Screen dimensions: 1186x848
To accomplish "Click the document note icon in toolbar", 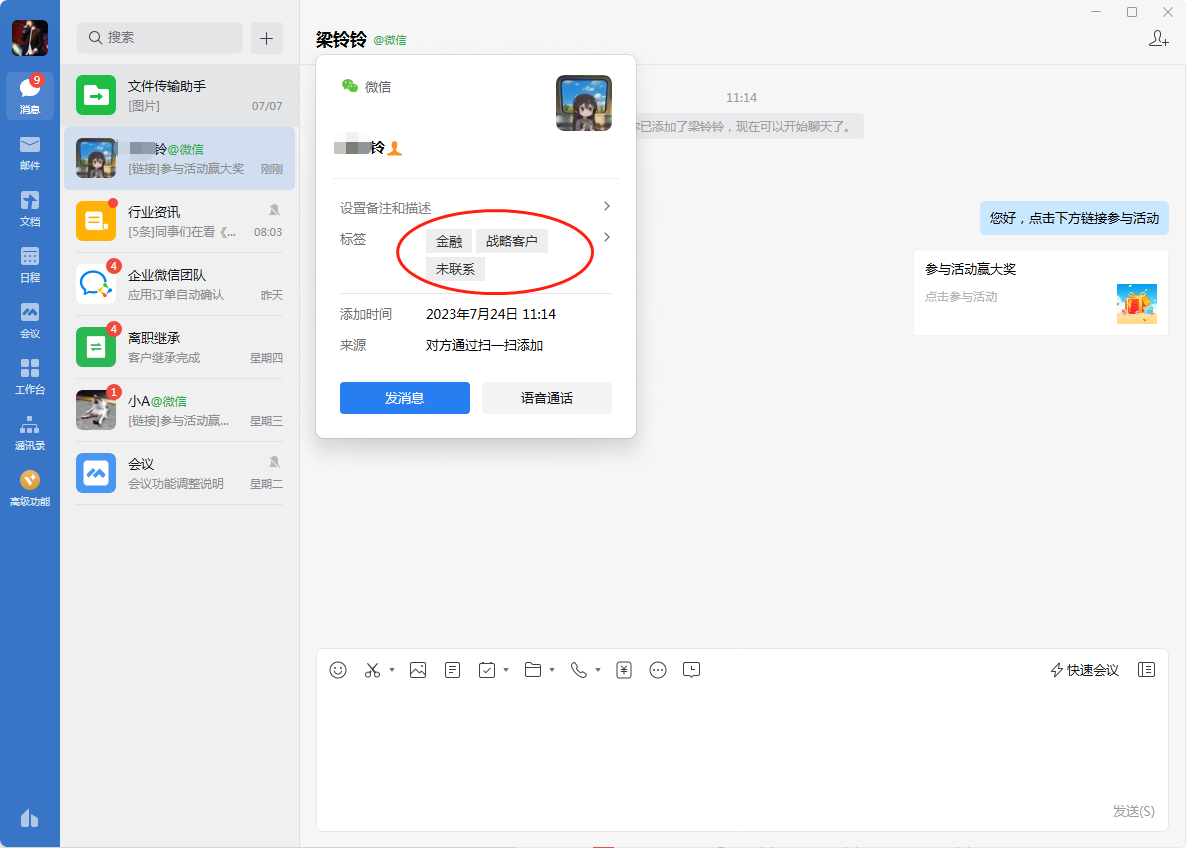I will pos(452,670).
